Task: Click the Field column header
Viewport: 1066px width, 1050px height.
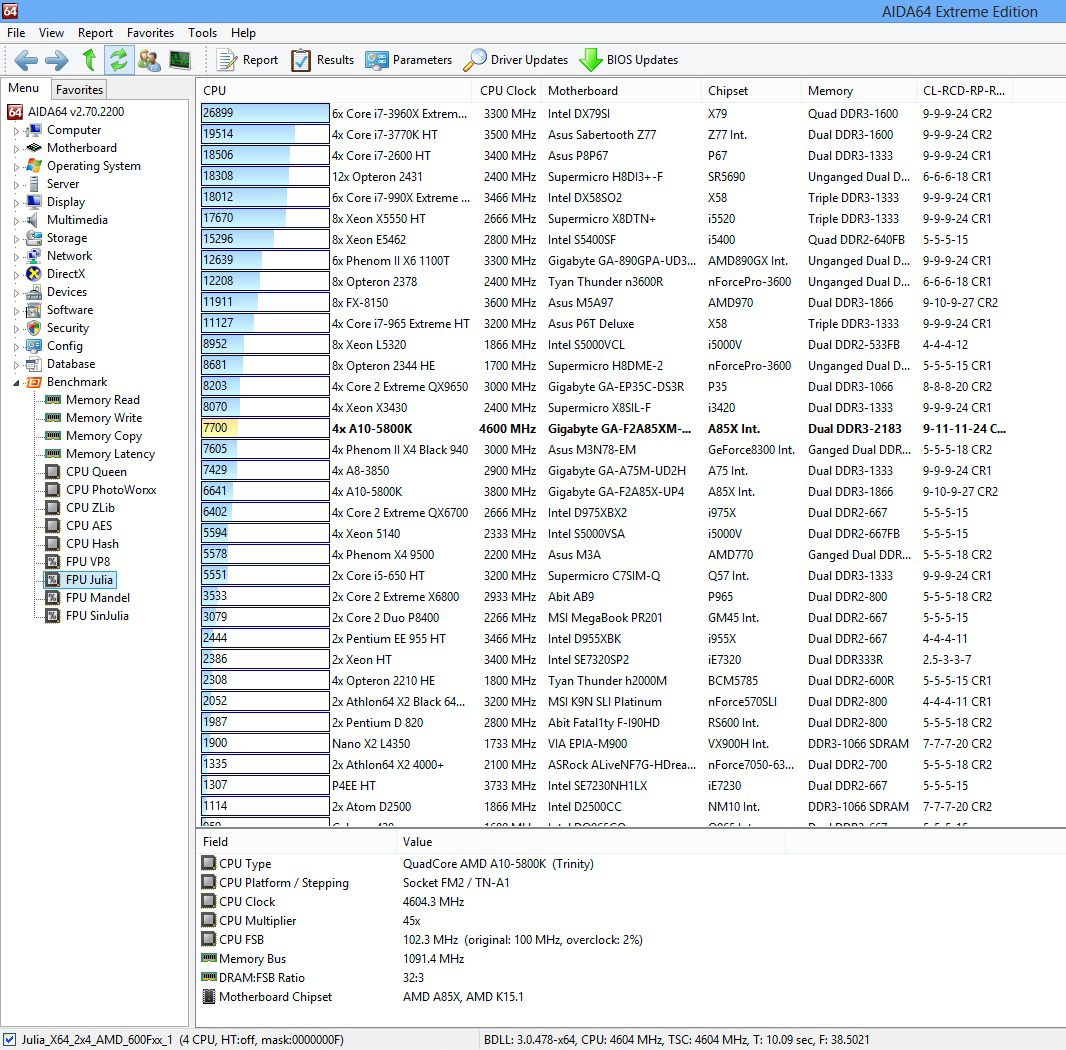Action: click(297, 842)
